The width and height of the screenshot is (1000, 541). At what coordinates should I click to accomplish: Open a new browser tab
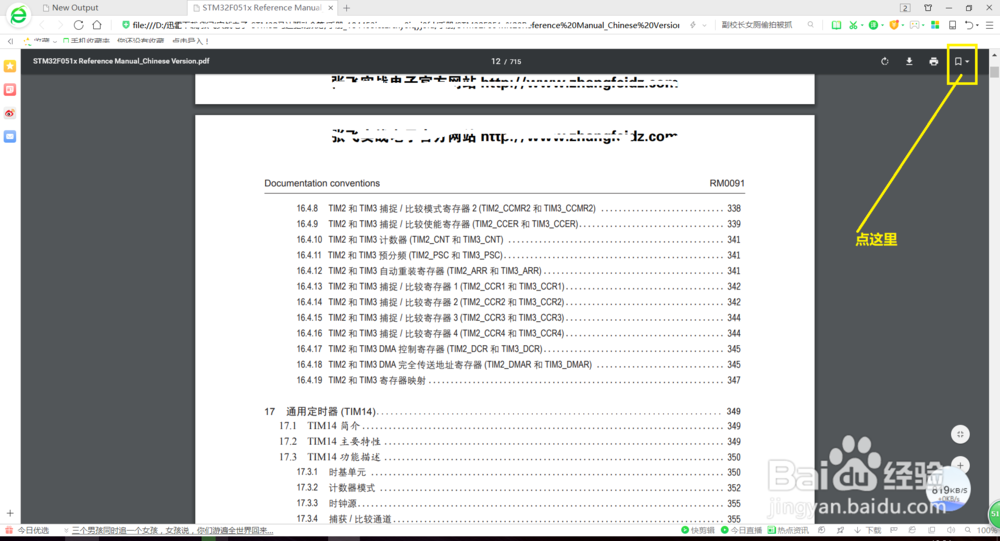click(x=346, y=8)
